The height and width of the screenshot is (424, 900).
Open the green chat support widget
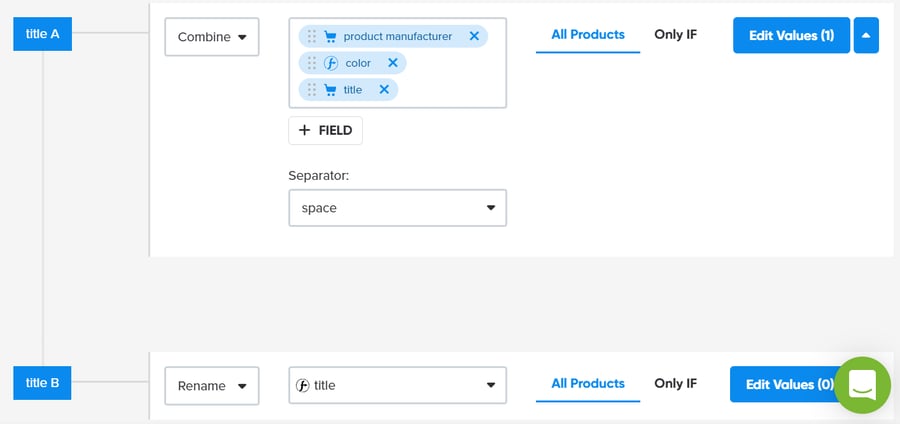861,384
